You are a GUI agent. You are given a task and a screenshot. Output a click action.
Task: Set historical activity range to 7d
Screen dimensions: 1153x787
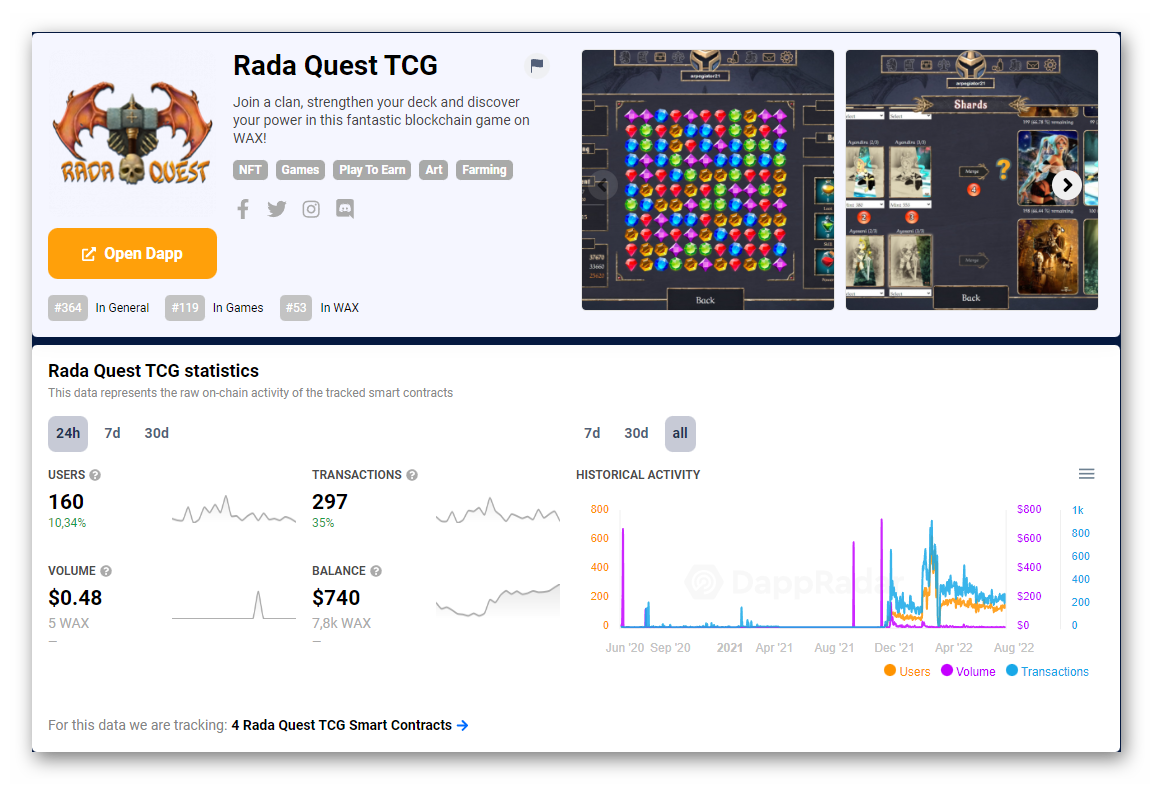(x=592, y=433)
